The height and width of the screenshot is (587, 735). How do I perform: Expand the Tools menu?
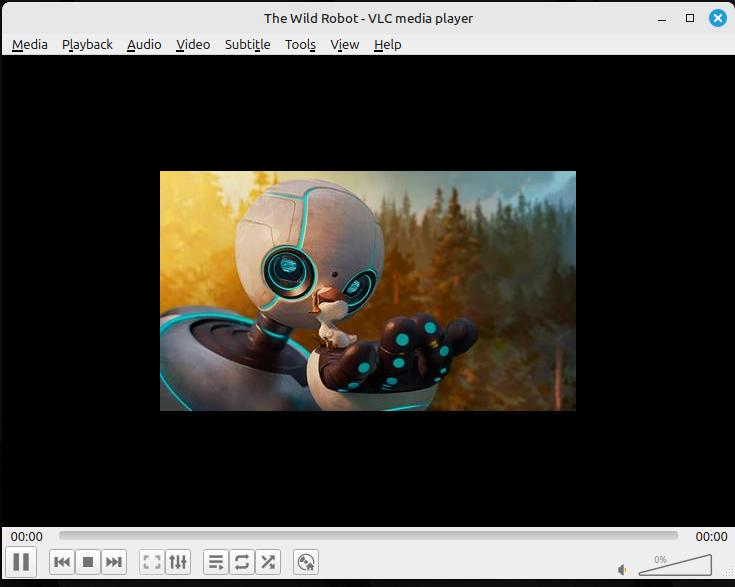[300, 44]
